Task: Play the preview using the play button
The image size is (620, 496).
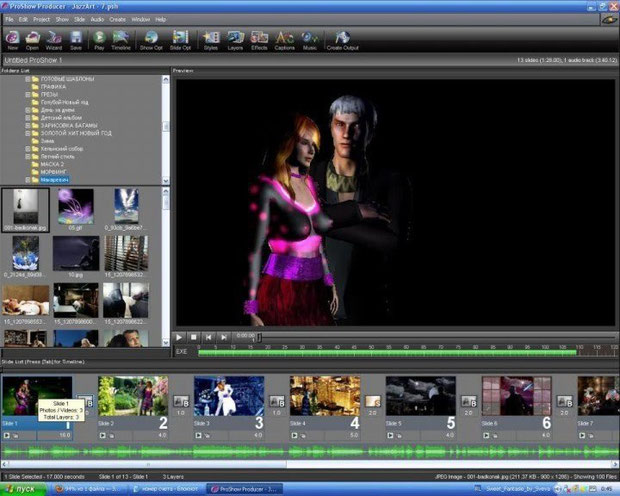Action: coord(179,337)
